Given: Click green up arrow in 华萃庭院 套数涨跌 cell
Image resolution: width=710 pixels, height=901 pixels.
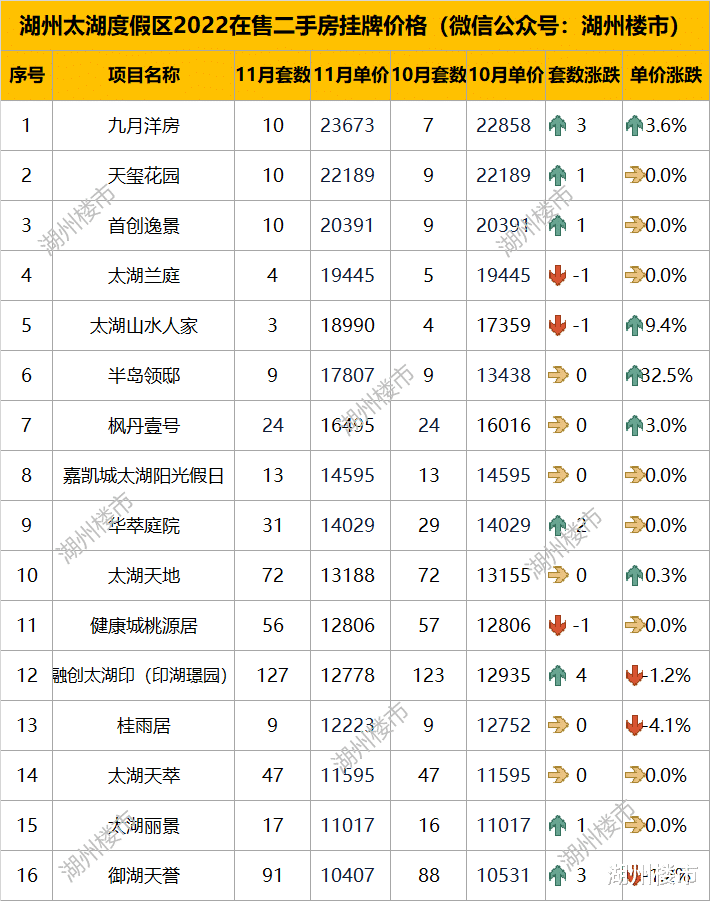Looking at the screenshot, I should (x=557, y=525).
